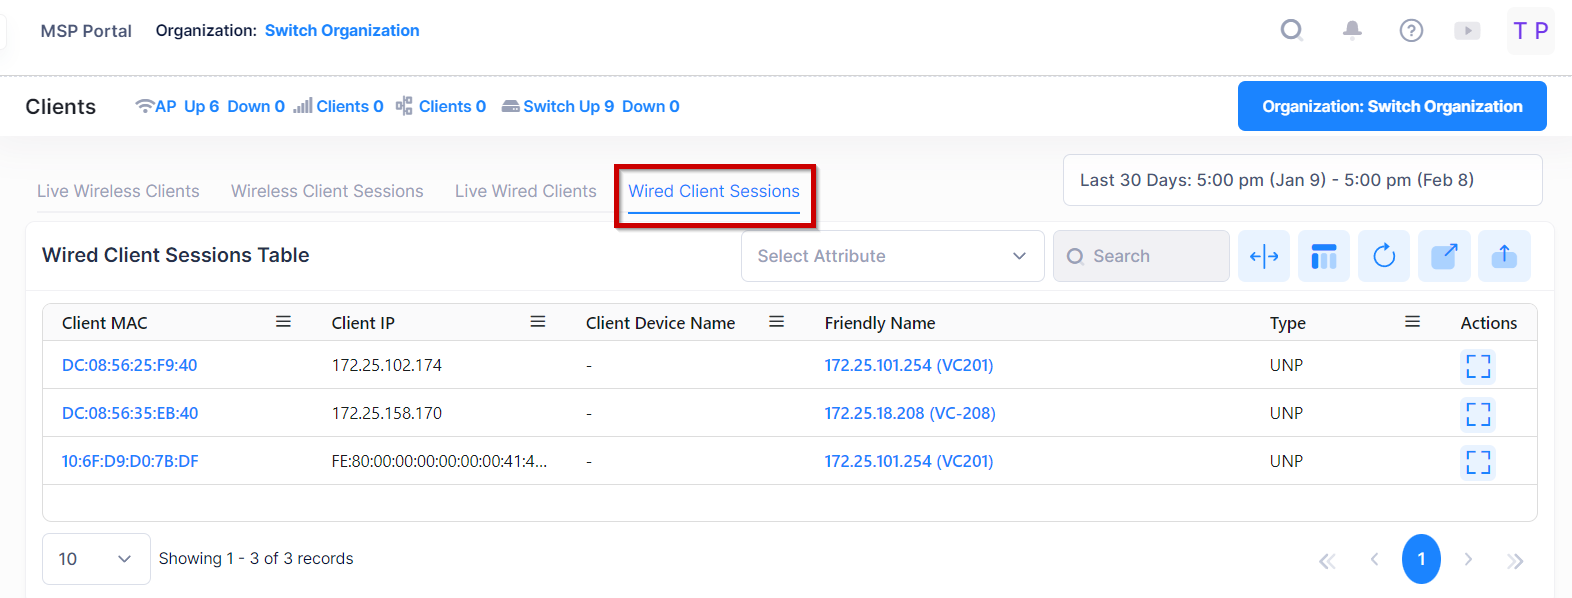Select page 1 in pagination
This screenshot has width=1572, height=598.
coord(1421,559)
